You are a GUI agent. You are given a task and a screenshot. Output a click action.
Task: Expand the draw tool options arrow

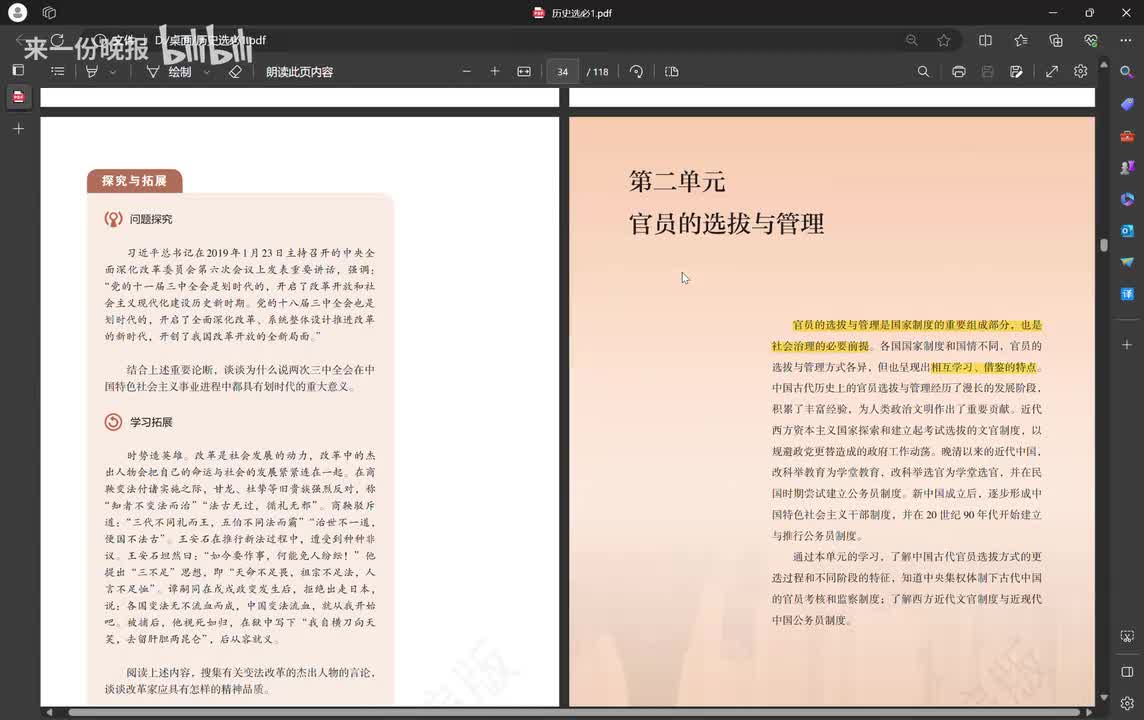click(x=207, y=72)
